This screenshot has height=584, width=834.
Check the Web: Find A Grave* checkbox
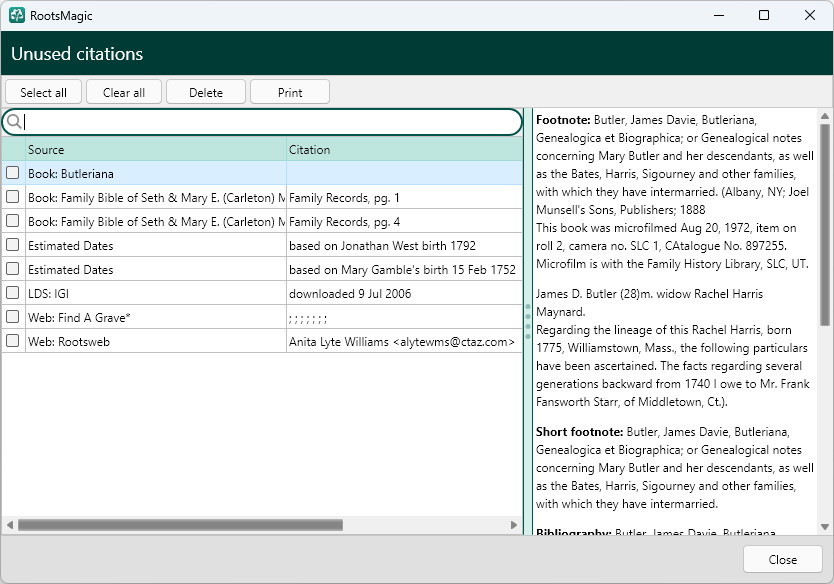click(x=13, y=316)
